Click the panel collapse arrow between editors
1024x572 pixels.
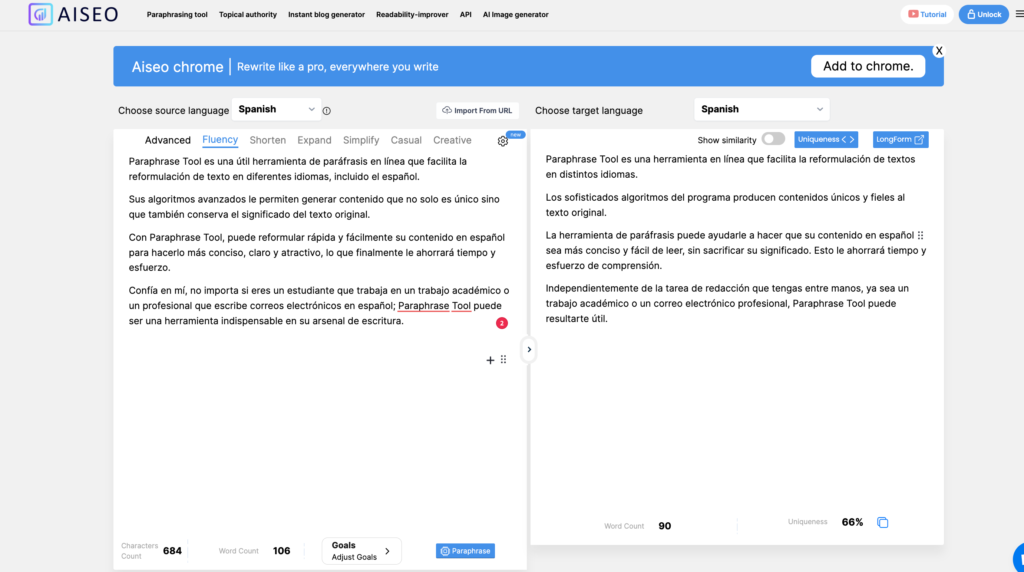[x=529, y=349]
